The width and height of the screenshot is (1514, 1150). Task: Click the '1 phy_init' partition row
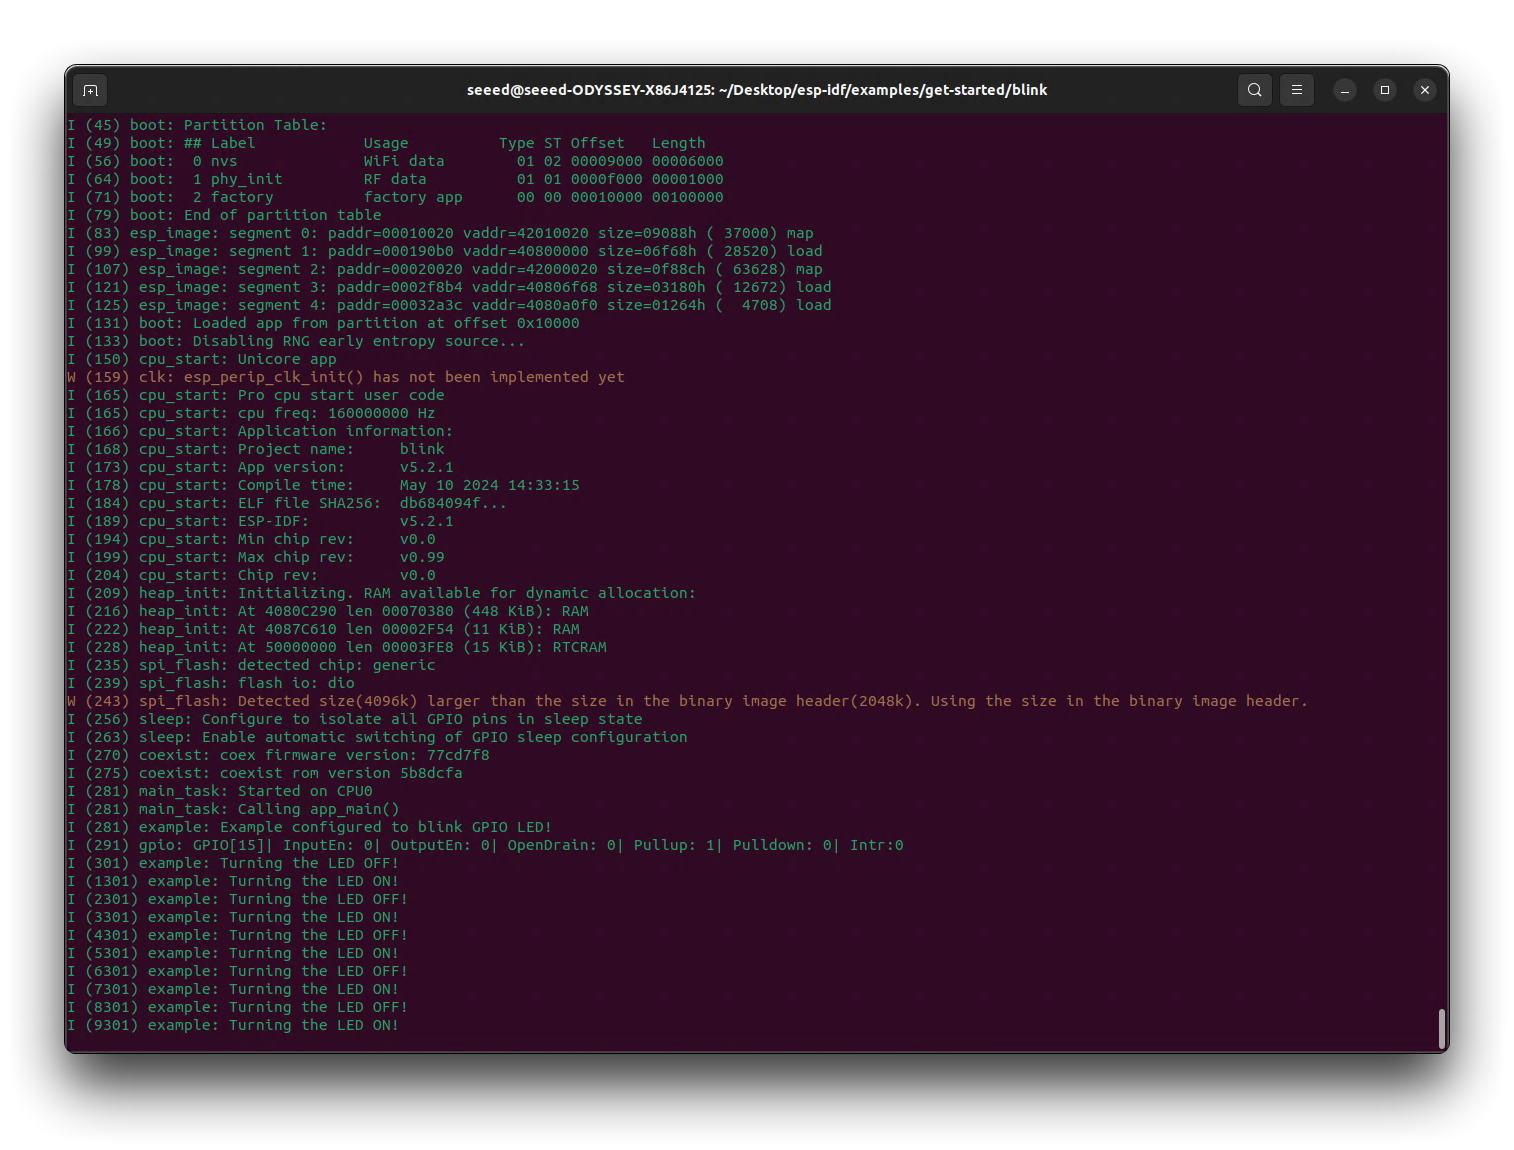(395, 179)
